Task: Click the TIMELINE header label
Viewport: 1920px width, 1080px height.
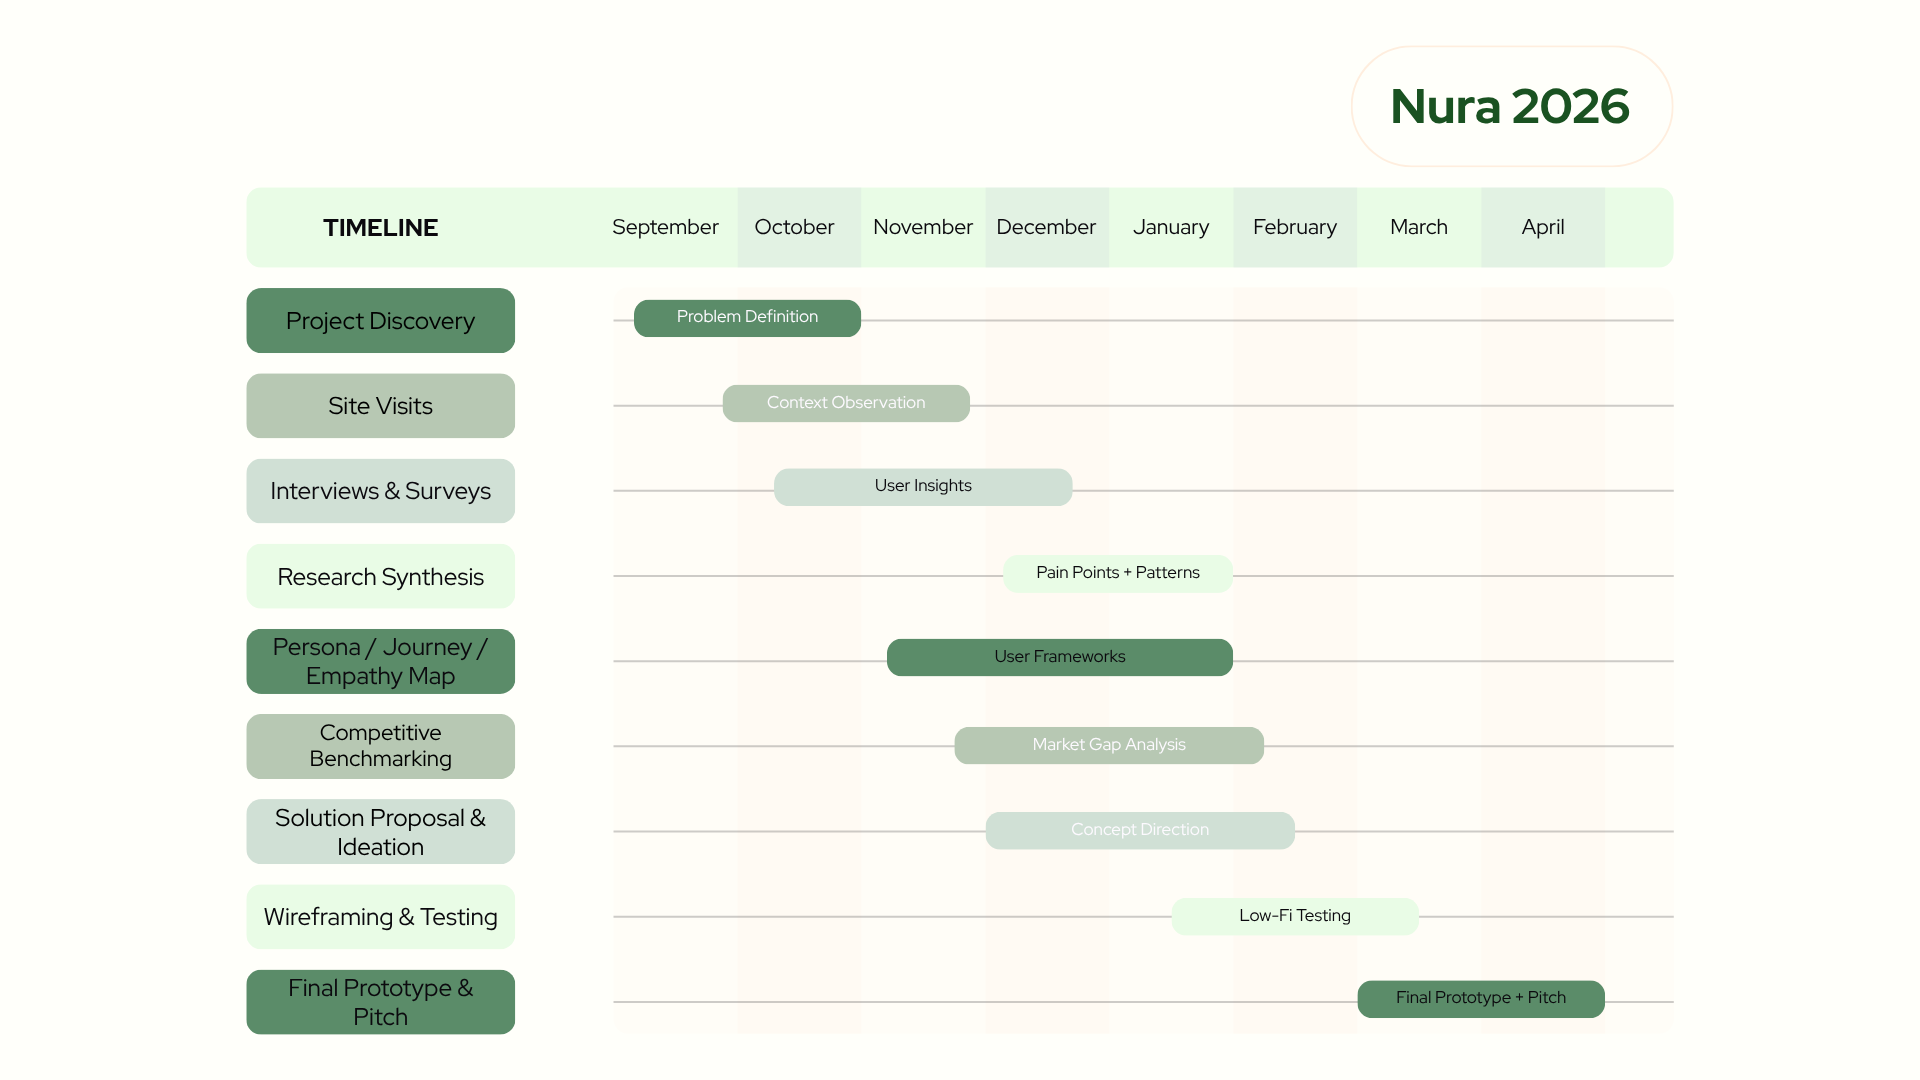Action: click(380, 228)
